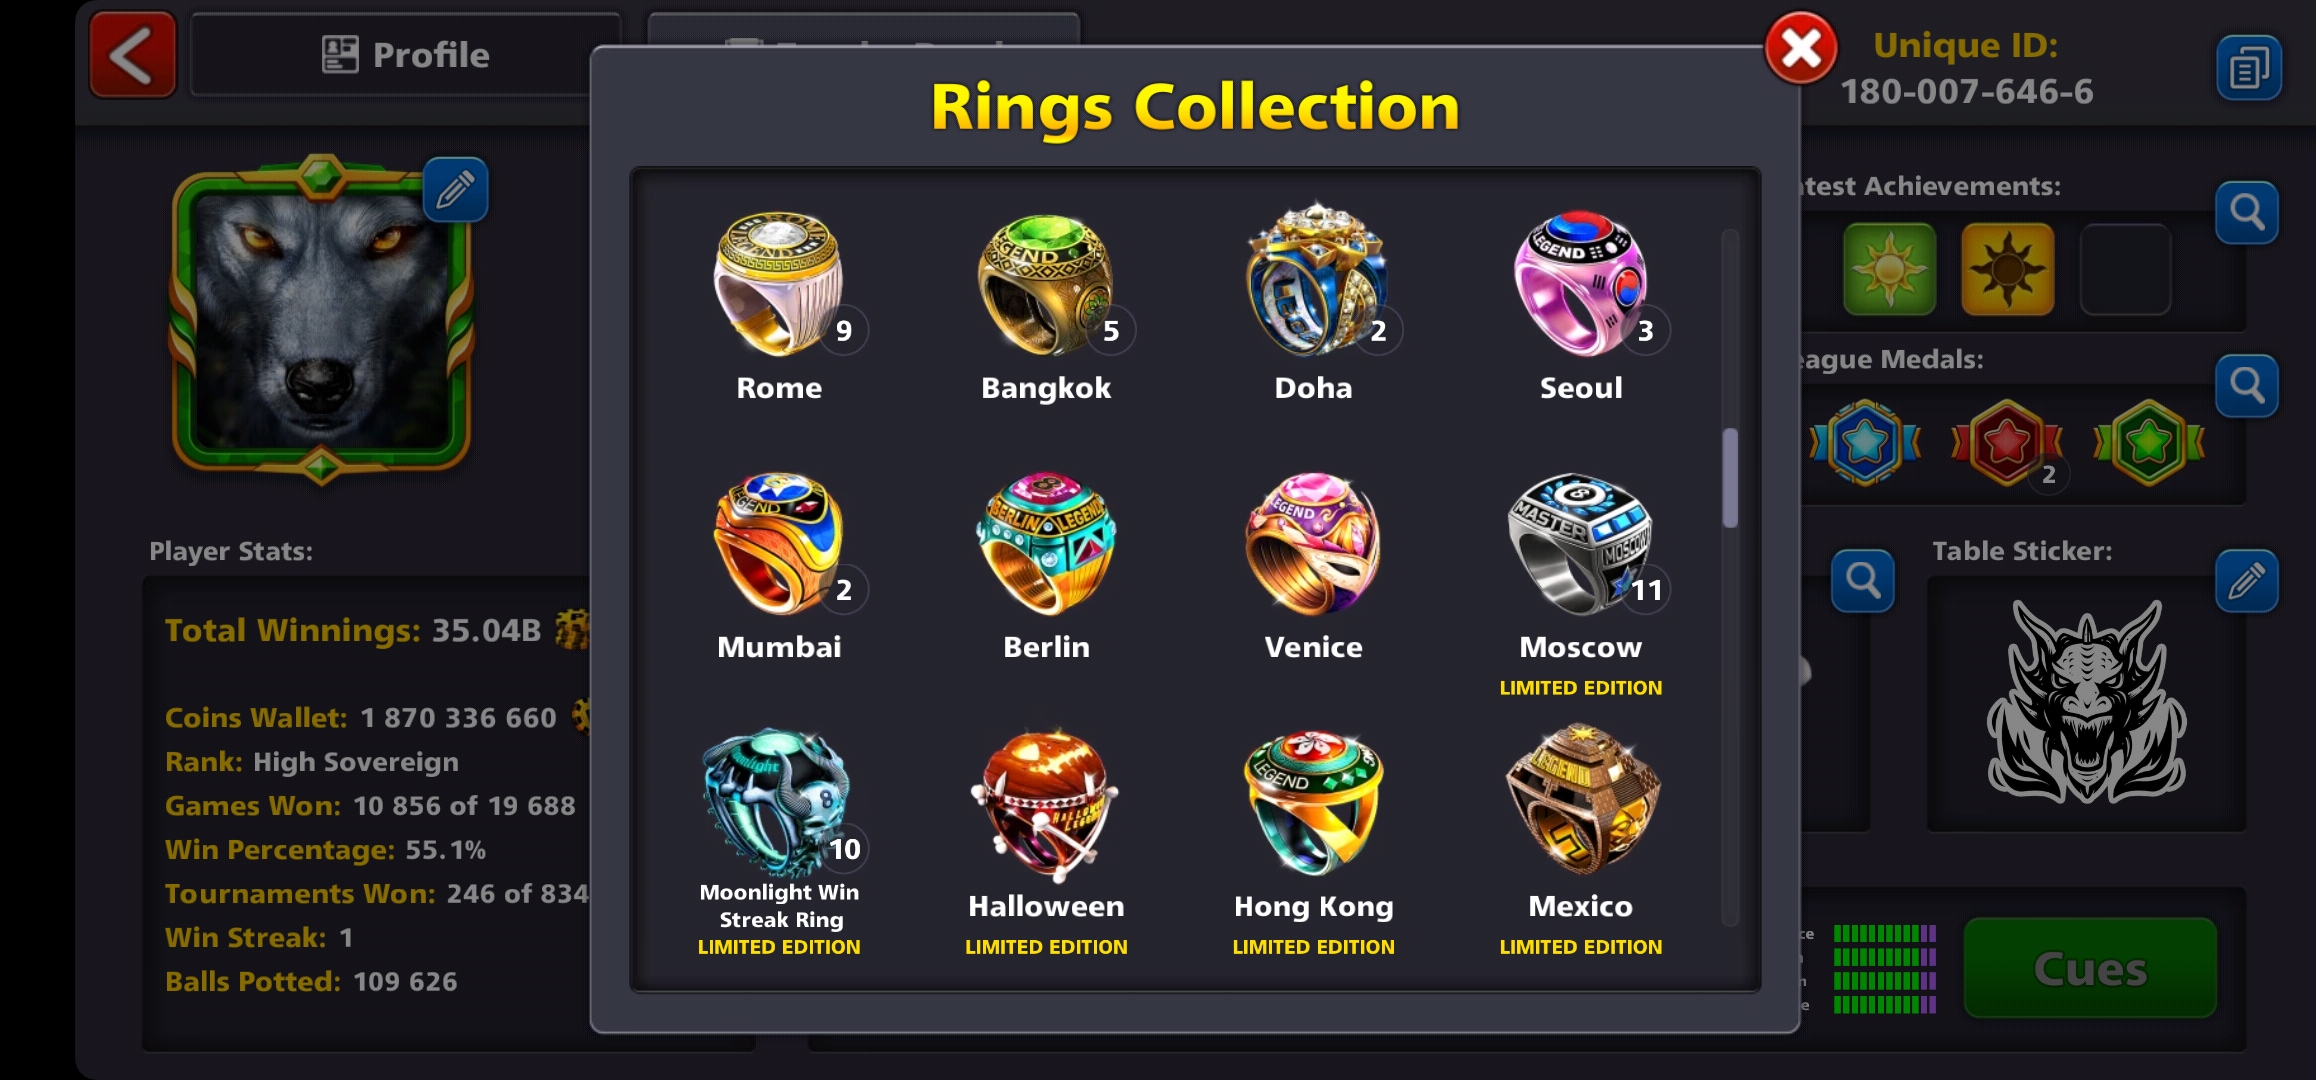The image size is (2316, 1080).
Task: Copy the Unique ID
Action: [2248, 68]
